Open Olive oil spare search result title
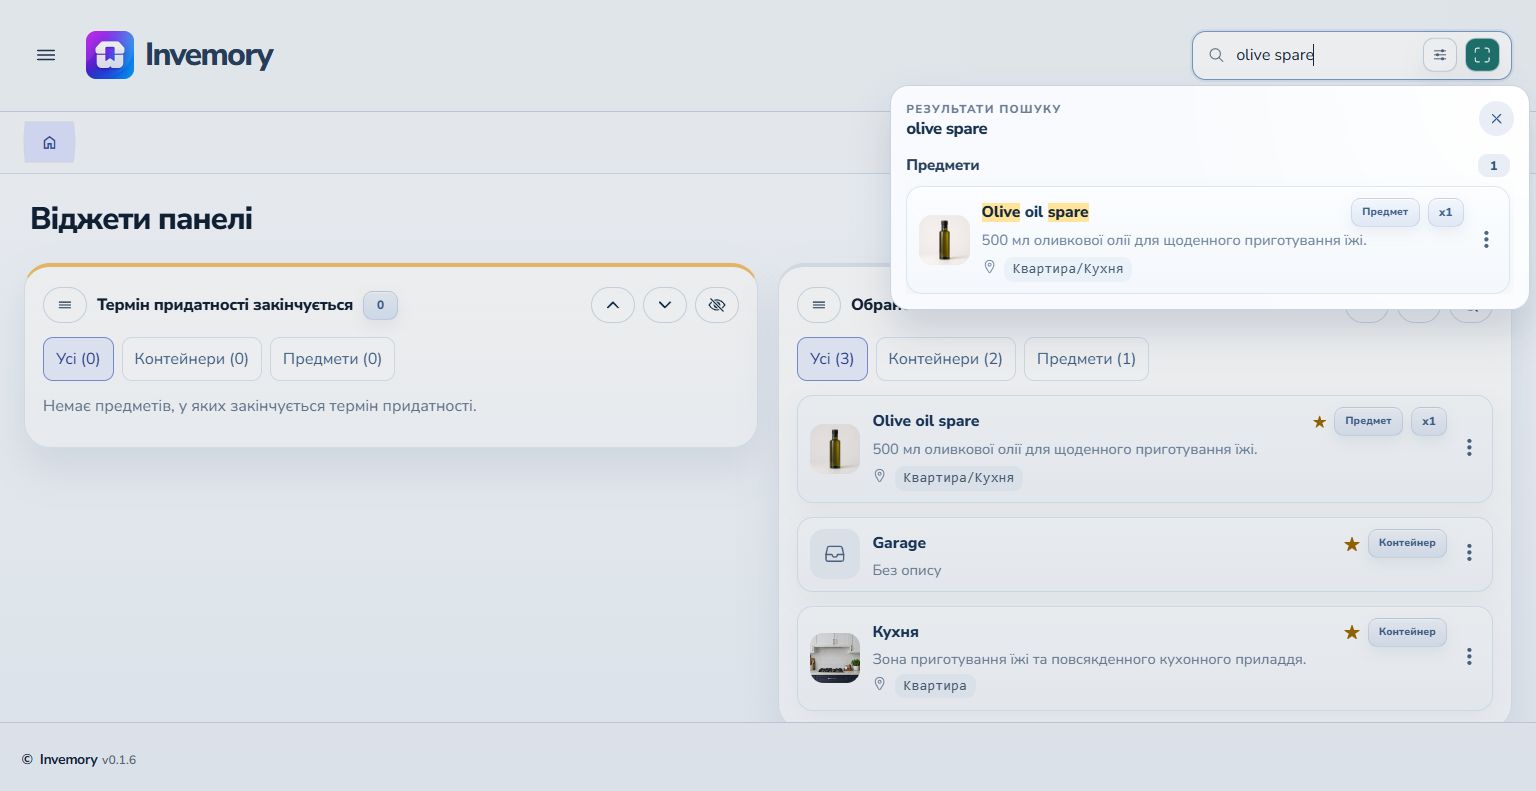 pyautogui.click(x=1035, y=212)
